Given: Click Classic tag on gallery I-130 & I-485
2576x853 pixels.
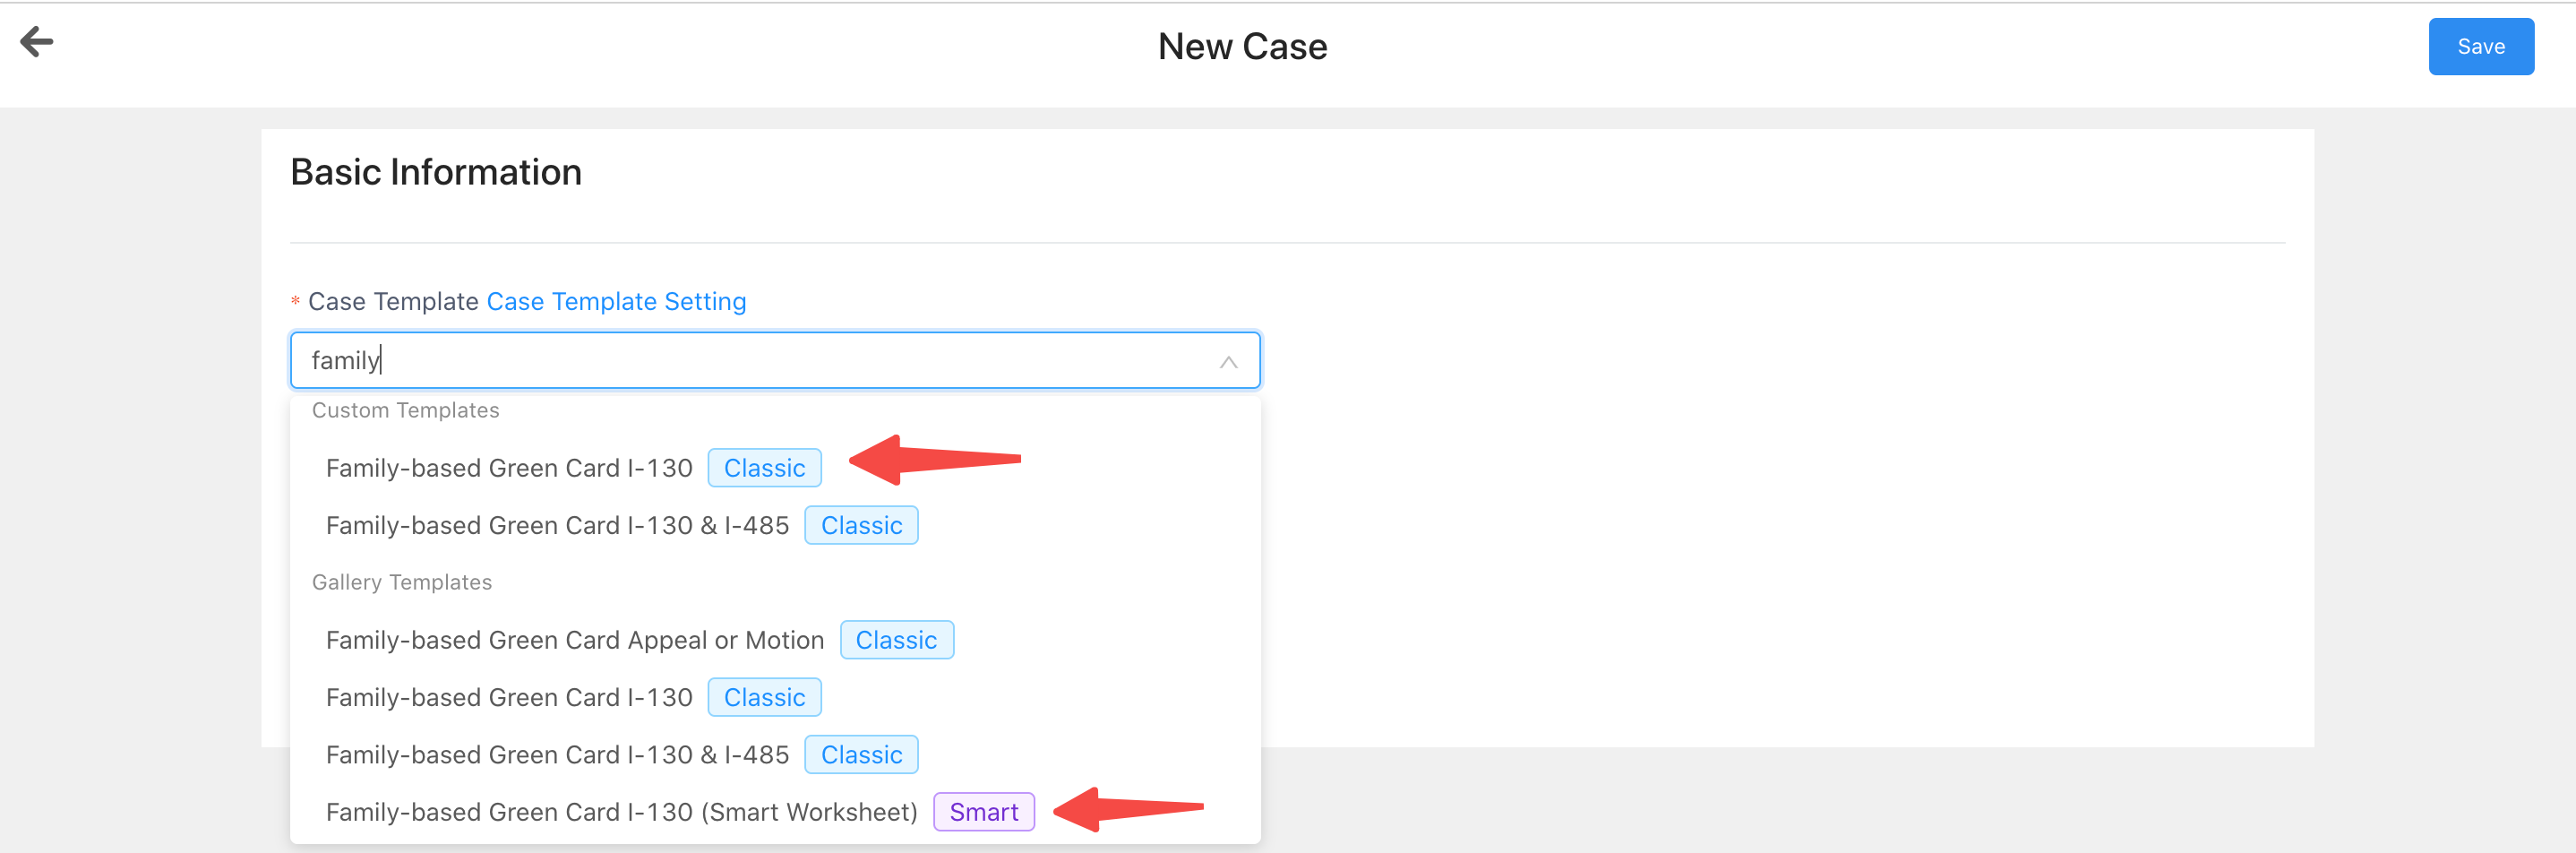Looking at the screenshot, I should pyautogui.click(x=861, y=755).
